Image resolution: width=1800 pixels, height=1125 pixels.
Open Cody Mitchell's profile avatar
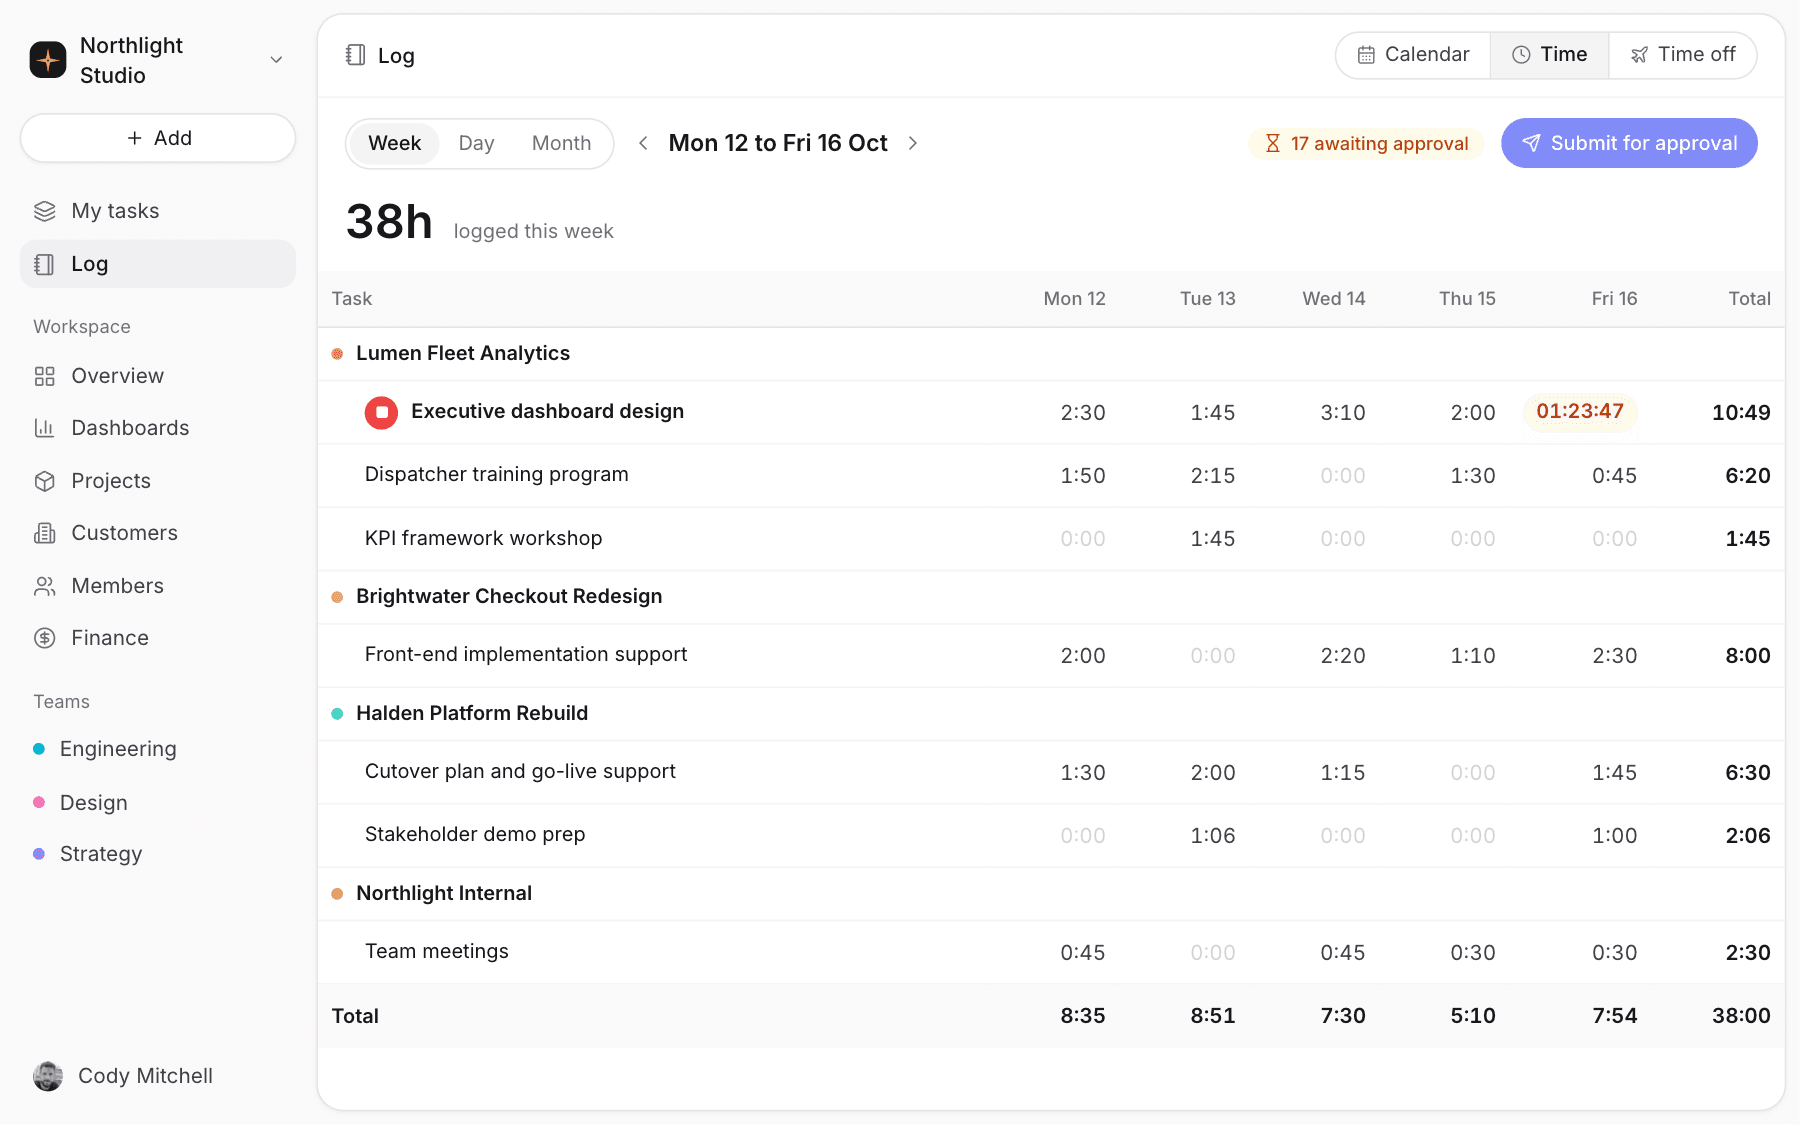[48, 1076]
